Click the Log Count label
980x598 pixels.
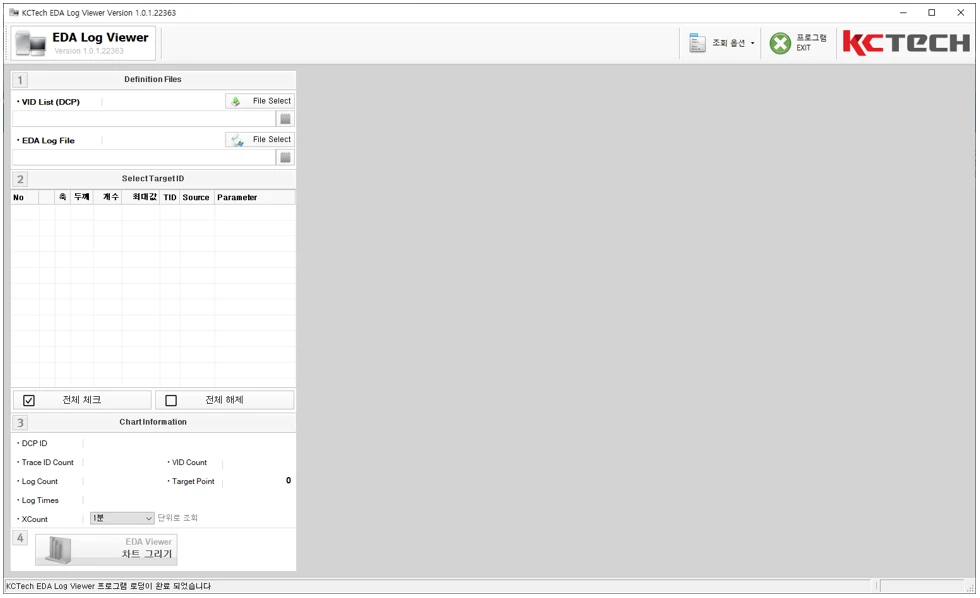coord(39,482)
